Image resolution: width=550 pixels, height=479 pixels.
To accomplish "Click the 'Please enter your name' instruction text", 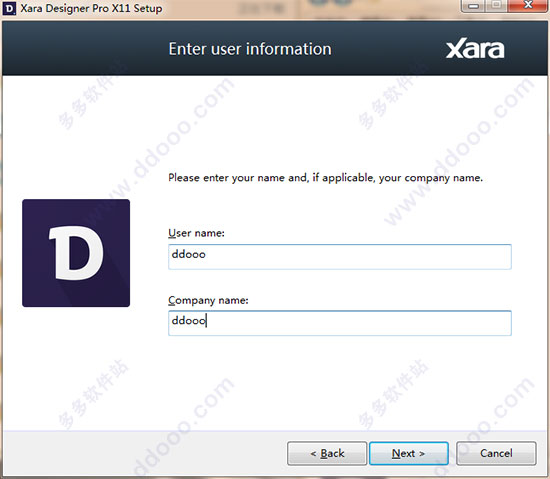I will click(x=325, y=178).
